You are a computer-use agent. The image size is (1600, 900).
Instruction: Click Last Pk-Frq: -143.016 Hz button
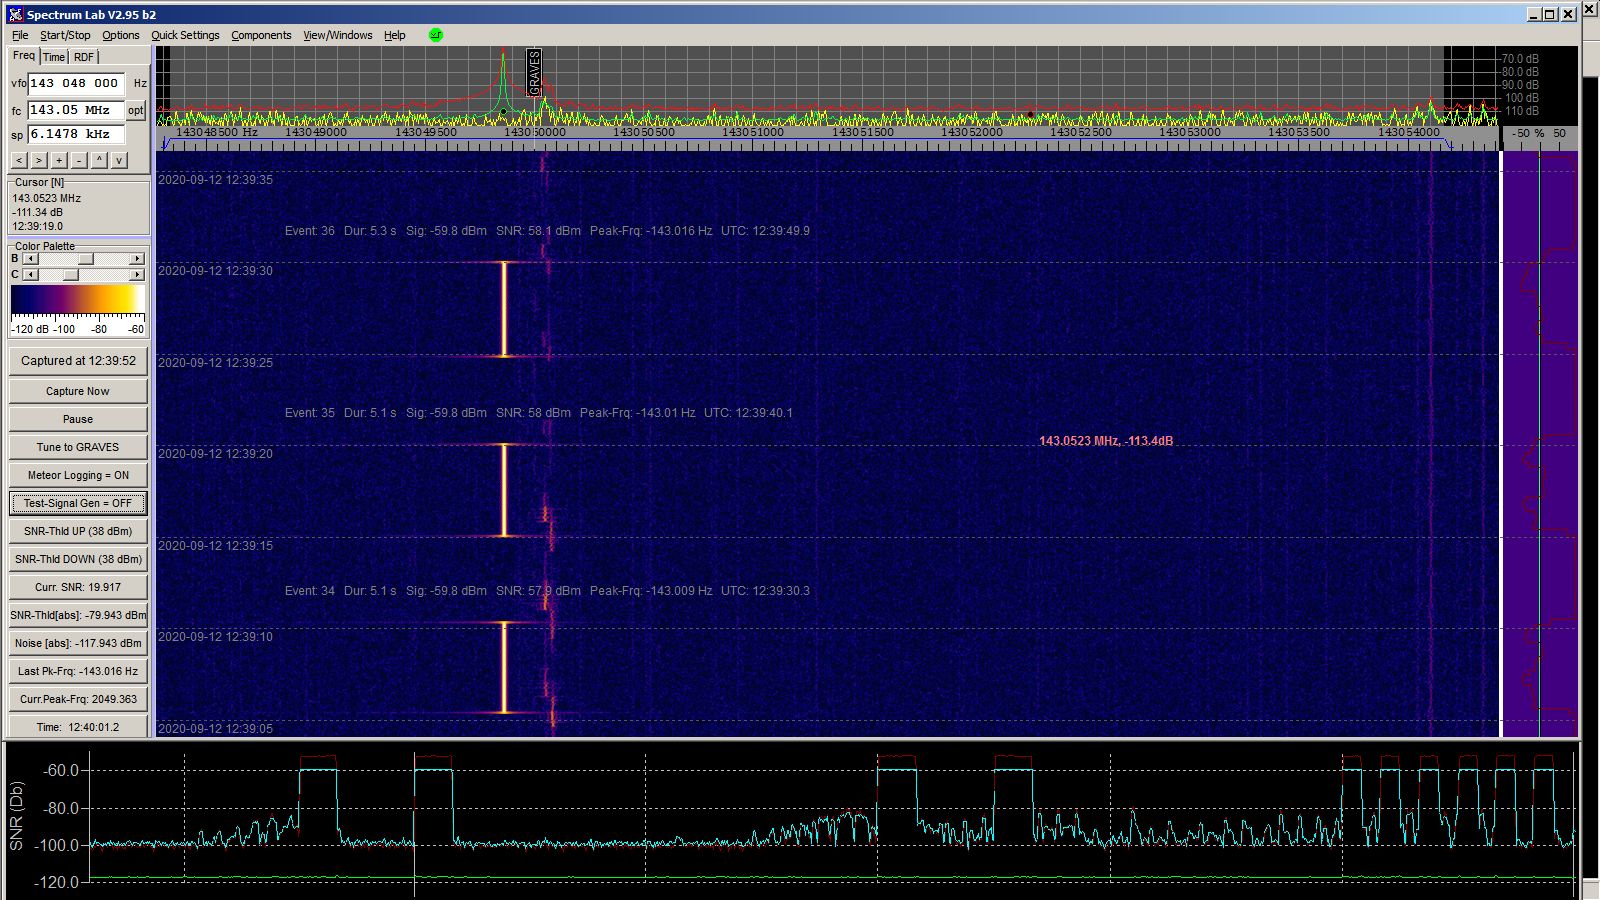point(78,671)
